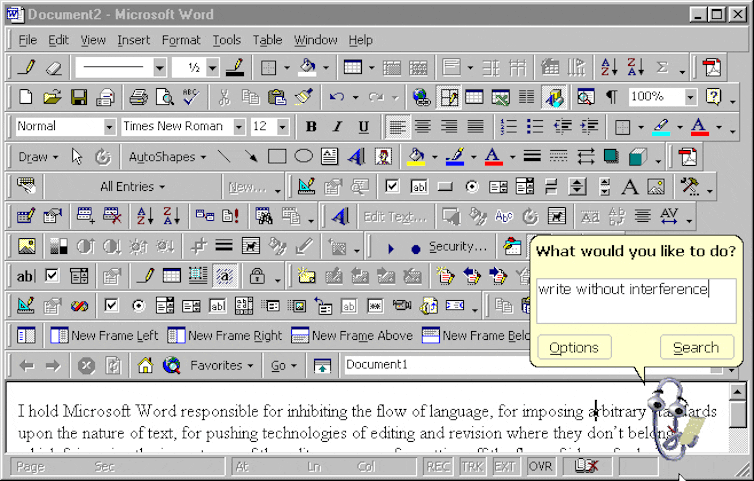Click Search the Web globe icon
This screenshot has height=481, width=754.
coord(172,366)
